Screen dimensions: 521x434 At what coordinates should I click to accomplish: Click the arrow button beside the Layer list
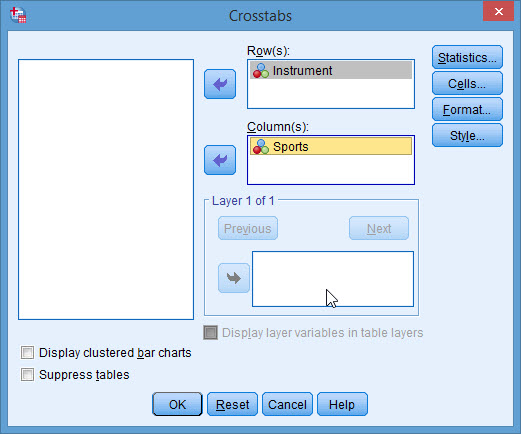[x=234, y=278]
